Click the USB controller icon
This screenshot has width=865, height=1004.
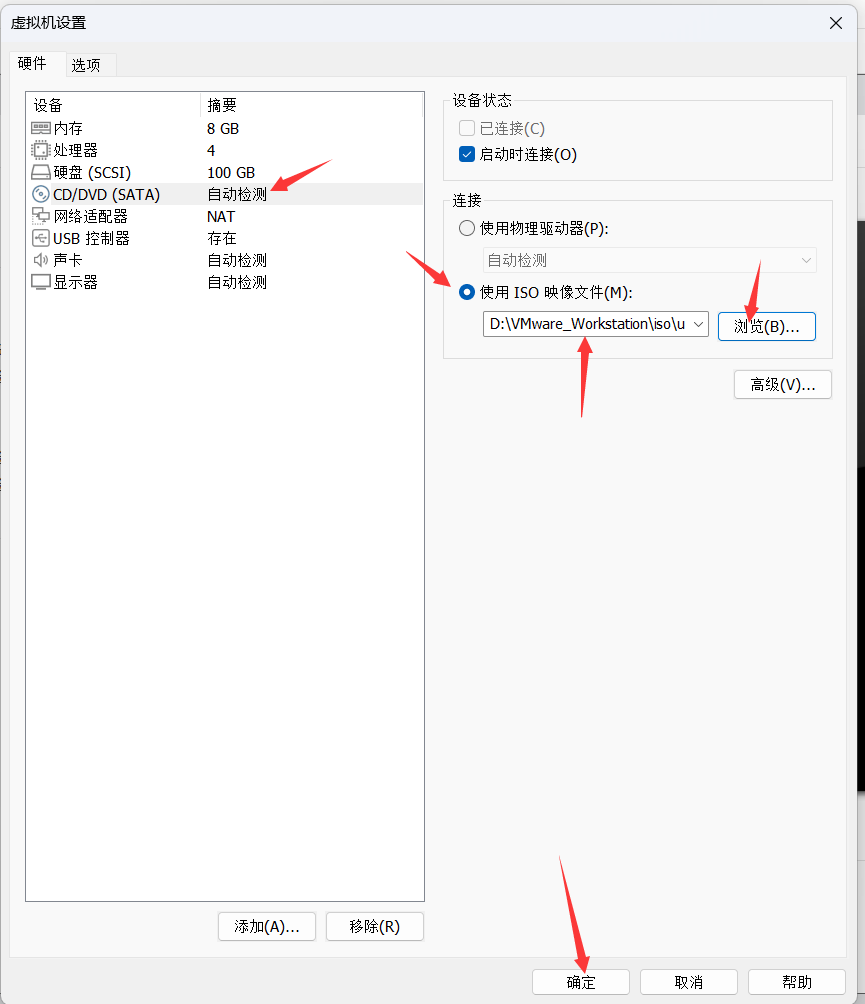tap(40, 238)
